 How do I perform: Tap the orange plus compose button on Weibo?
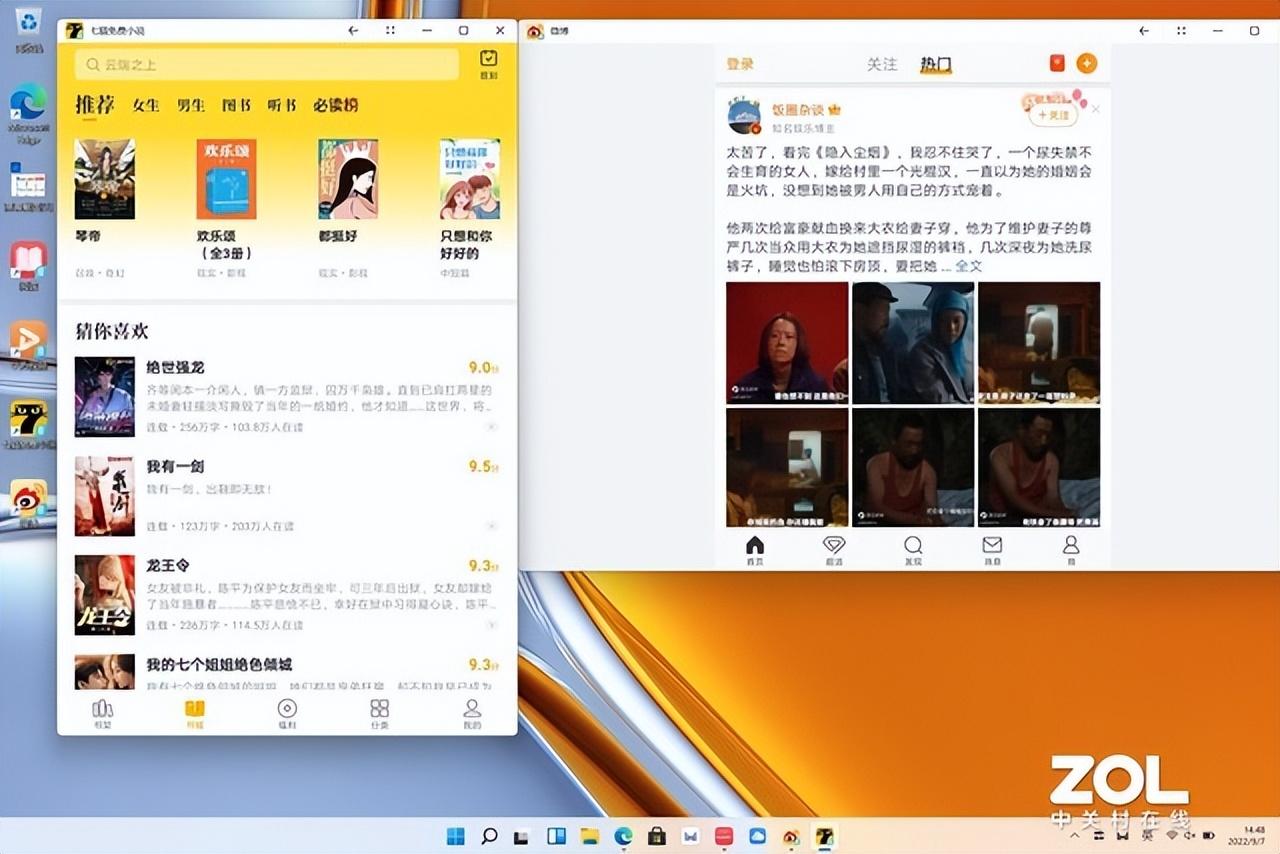click(x=1086, y=63)
